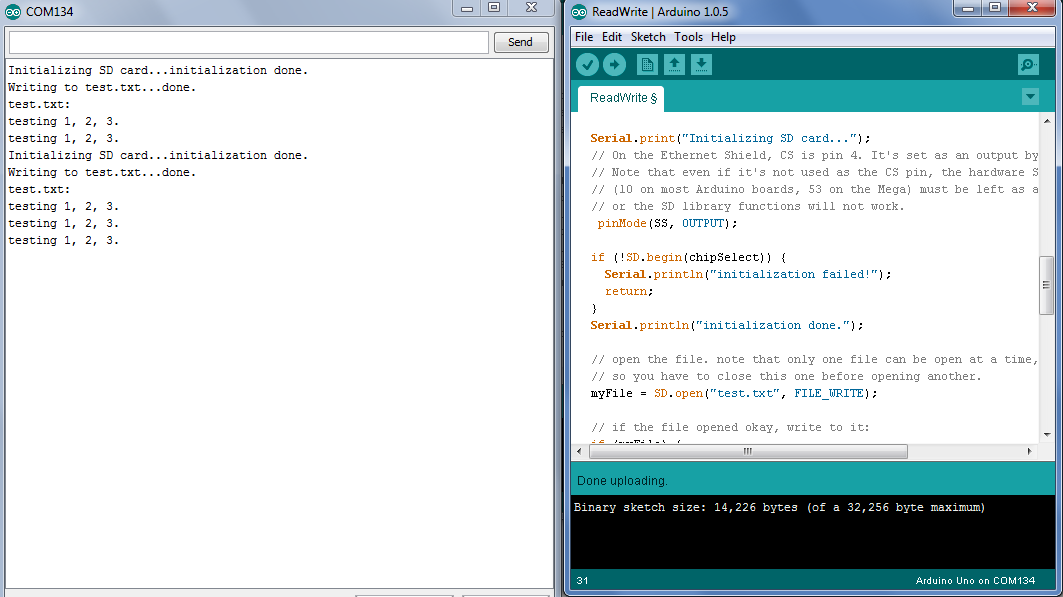Click the 'Initializing SD card...' Serial.print line
This screenshot has width=1063, height=597.
(730, 138)
